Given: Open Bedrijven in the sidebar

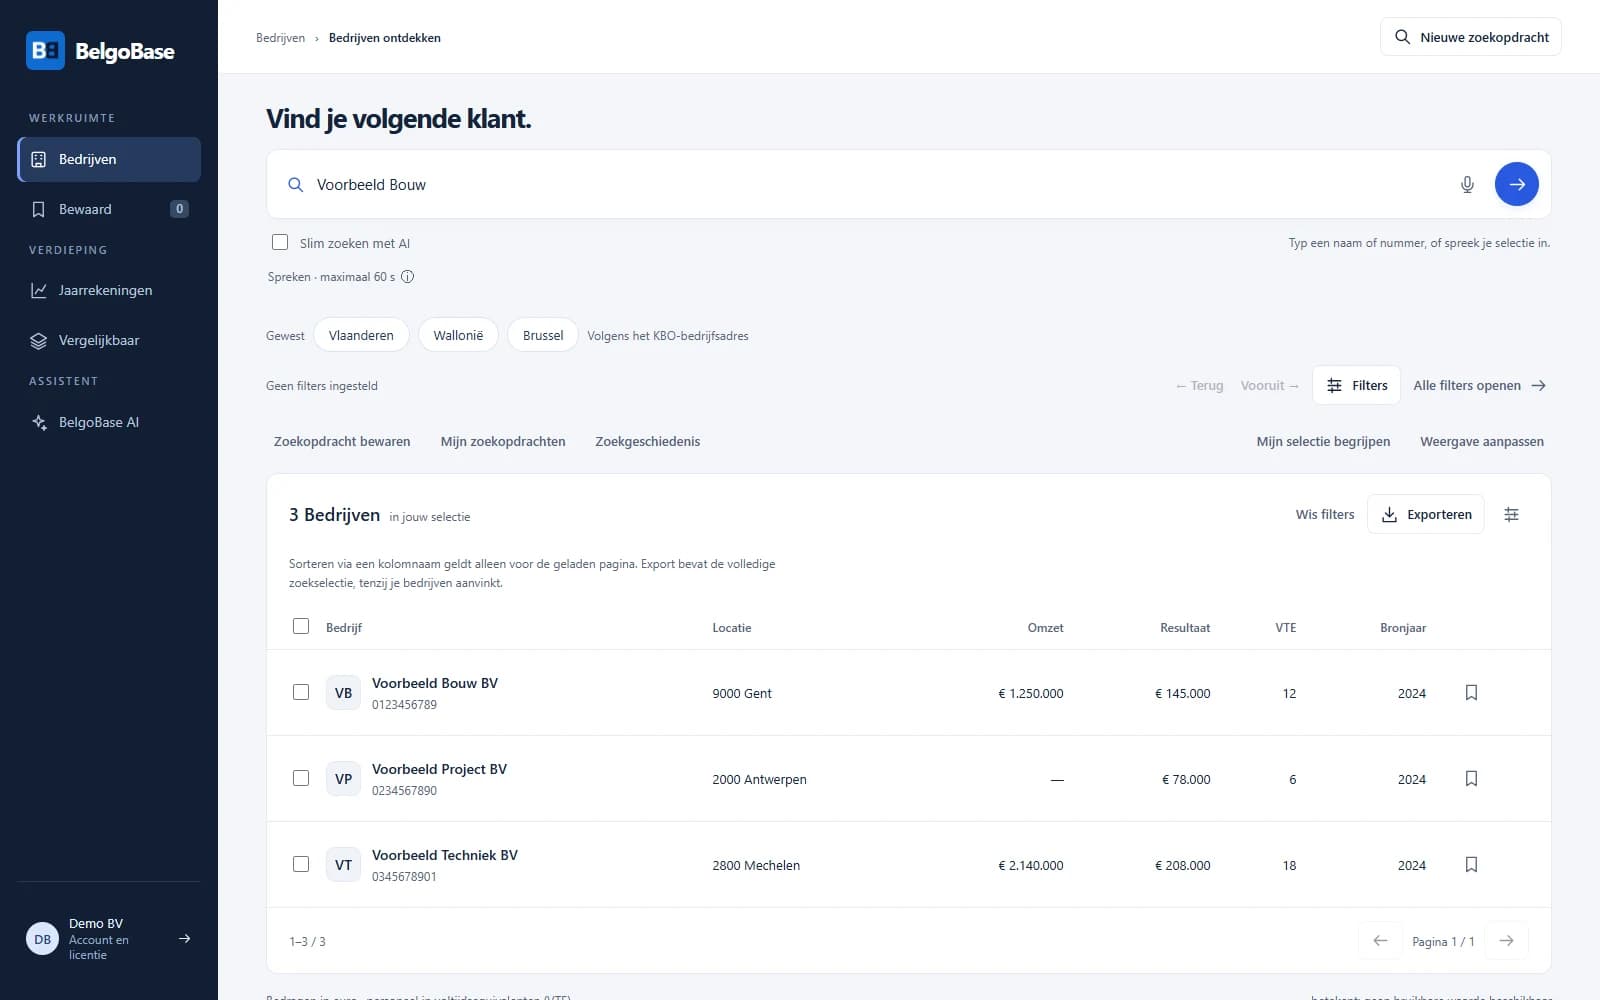Looking at the screenshot, I should (x=109, y=159).
